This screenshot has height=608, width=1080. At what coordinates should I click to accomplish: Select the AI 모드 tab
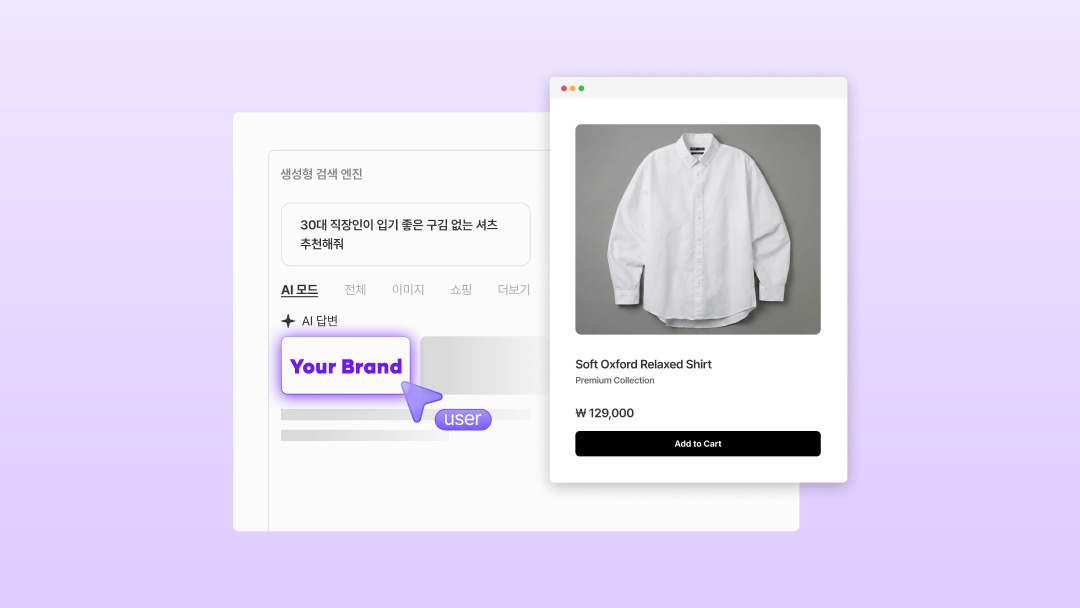(x=300, y=290)
